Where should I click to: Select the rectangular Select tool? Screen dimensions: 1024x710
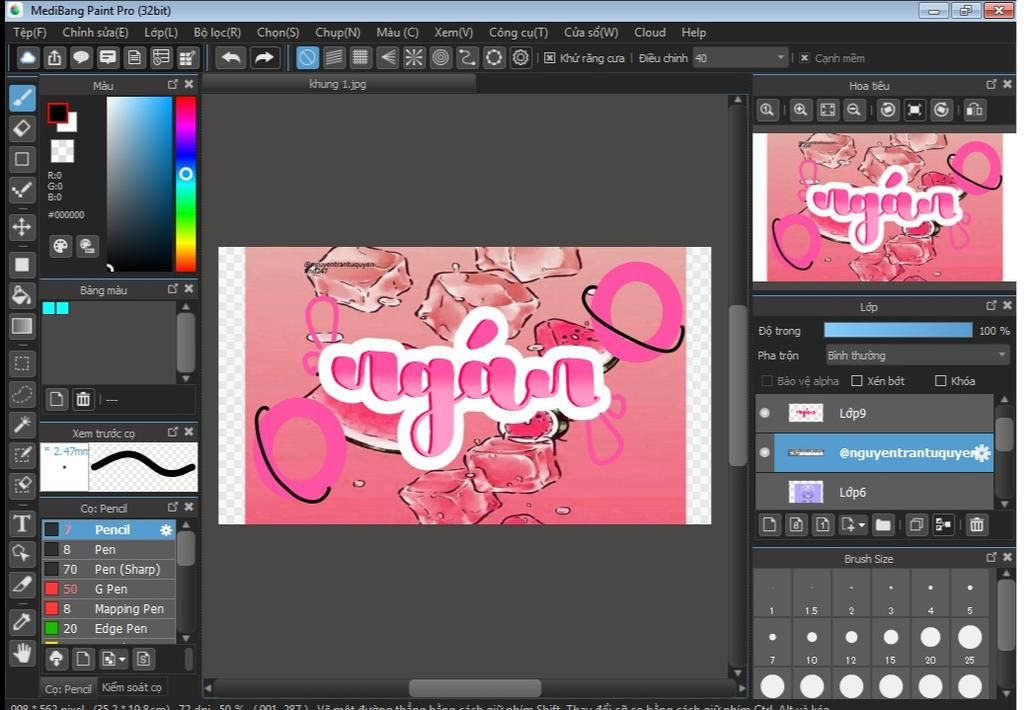22,363
